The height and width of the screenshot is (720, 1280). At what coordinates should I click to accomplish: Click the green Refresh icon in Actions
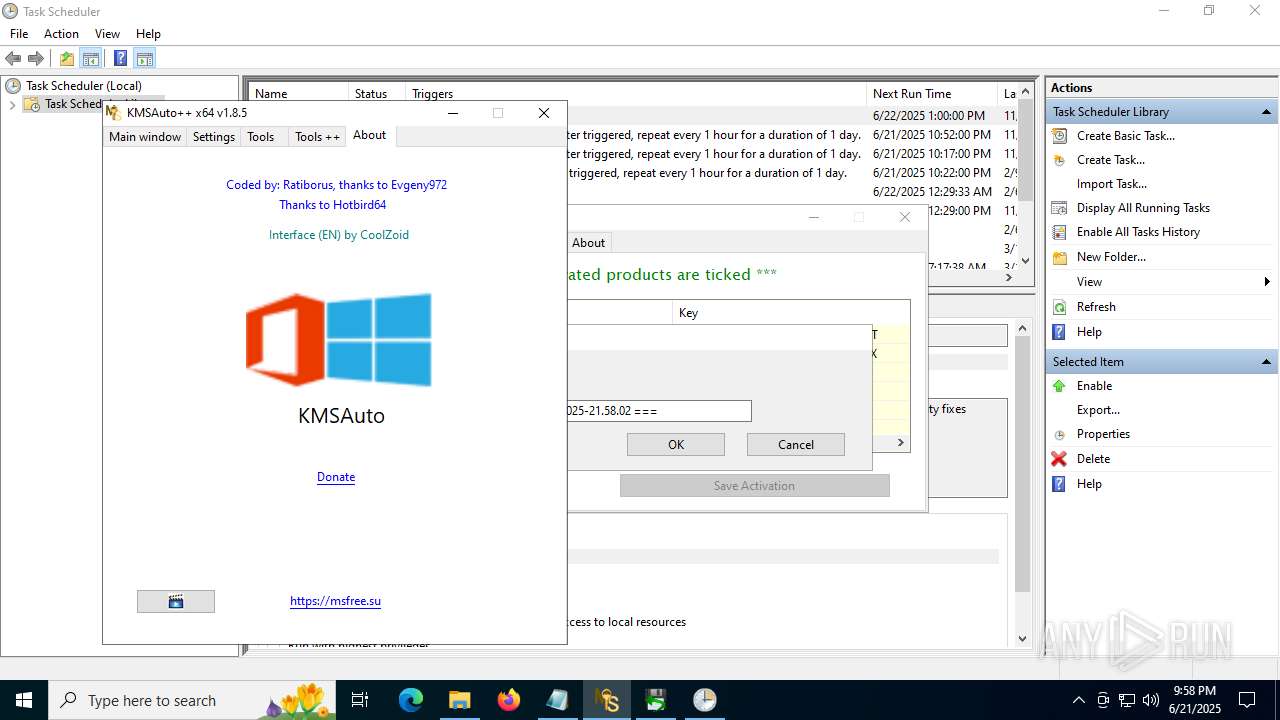click(1059, 307)
